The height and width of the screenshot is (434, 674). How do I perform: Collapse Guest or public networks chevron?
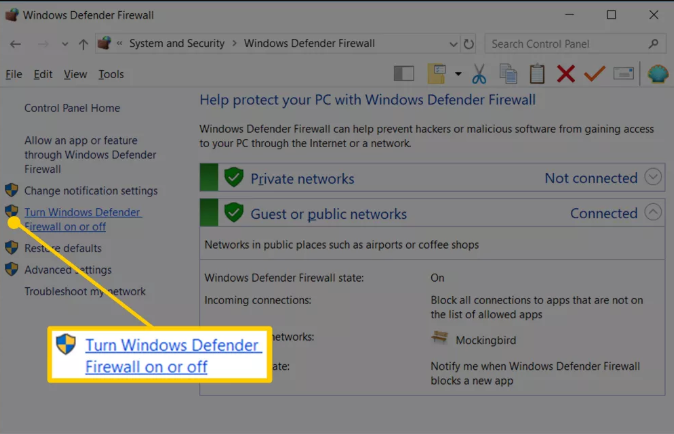[653, 212]
